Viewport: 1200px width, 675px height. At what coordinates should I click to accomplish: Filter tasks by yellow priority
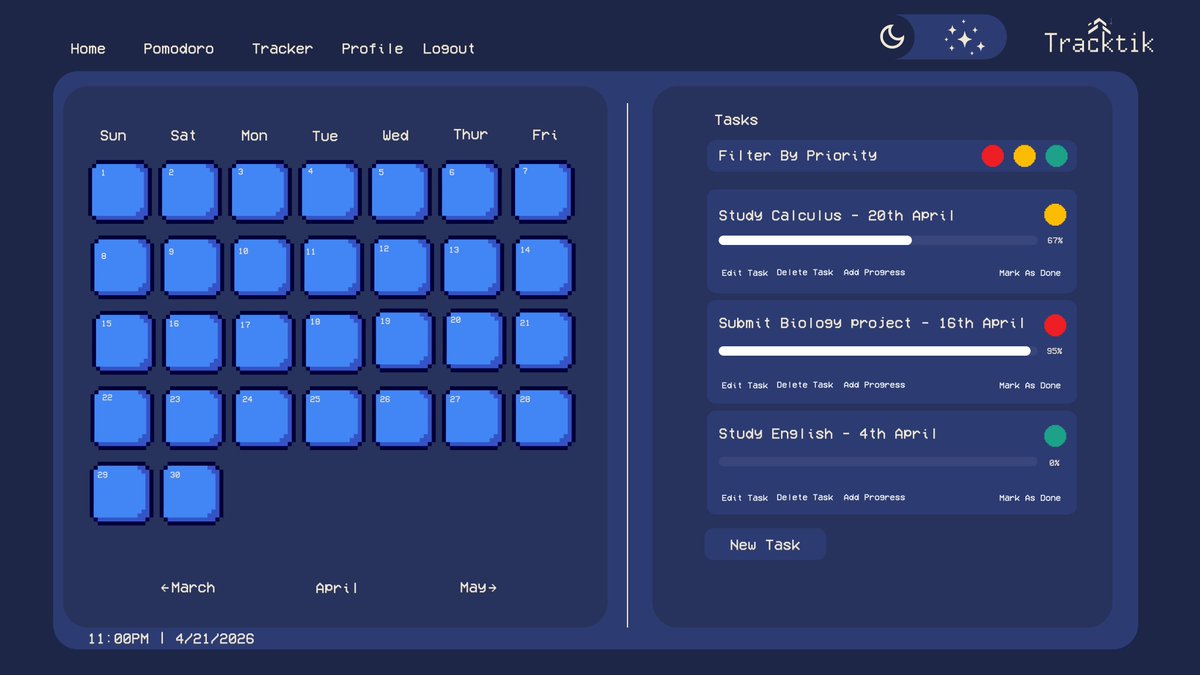pyautogui.click(x=1024, y=156)
